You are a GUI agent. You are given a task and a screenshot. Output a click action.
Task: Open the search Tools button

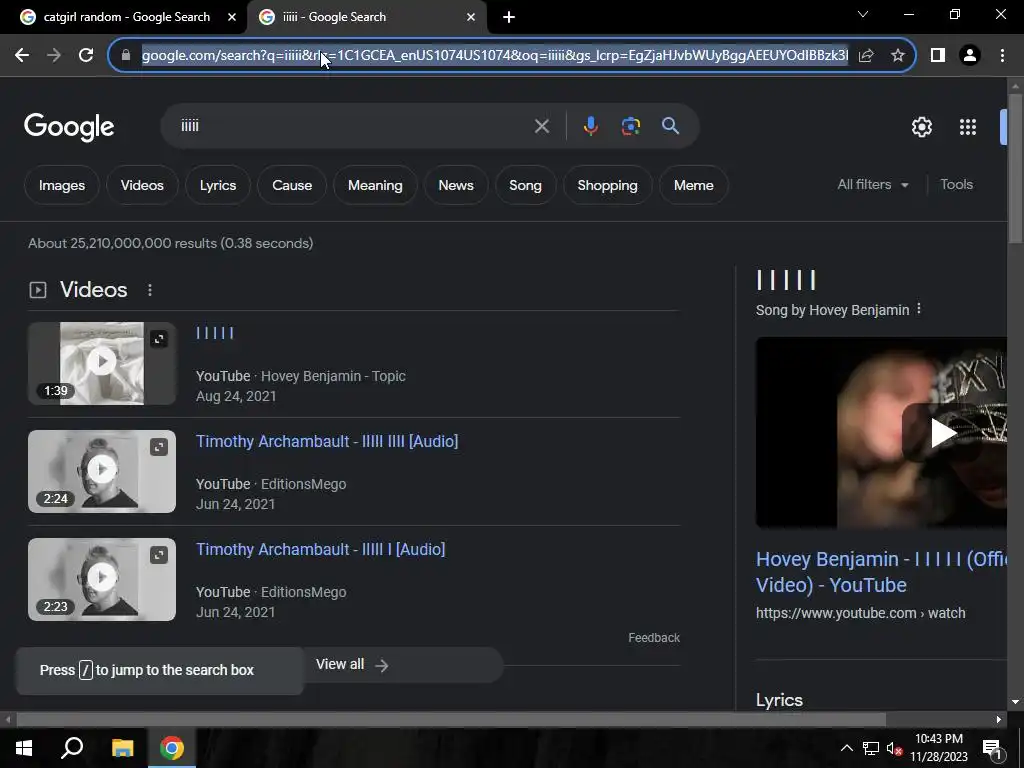coord(957,185)
